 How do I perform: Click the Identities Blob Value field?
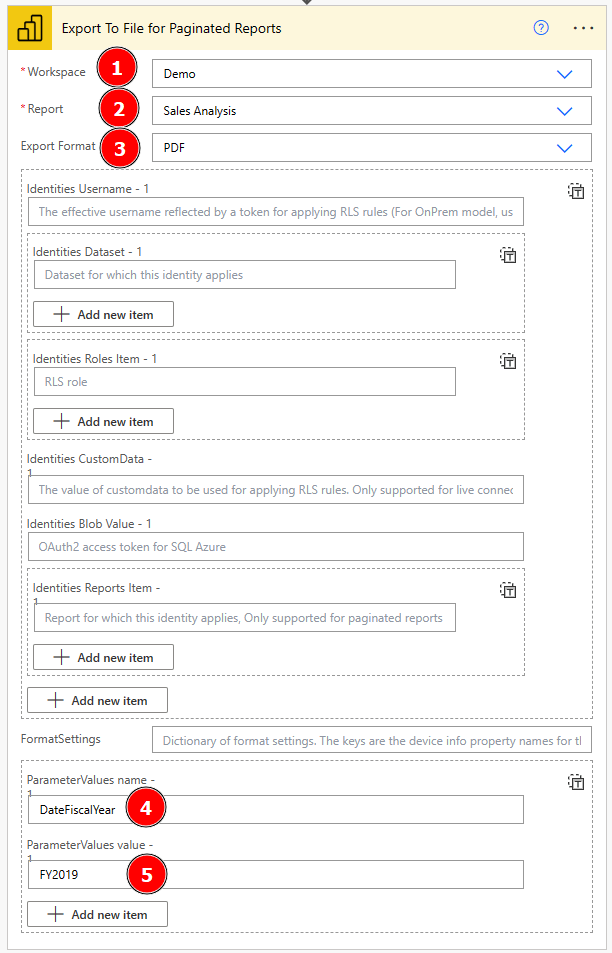coord(275,546)
